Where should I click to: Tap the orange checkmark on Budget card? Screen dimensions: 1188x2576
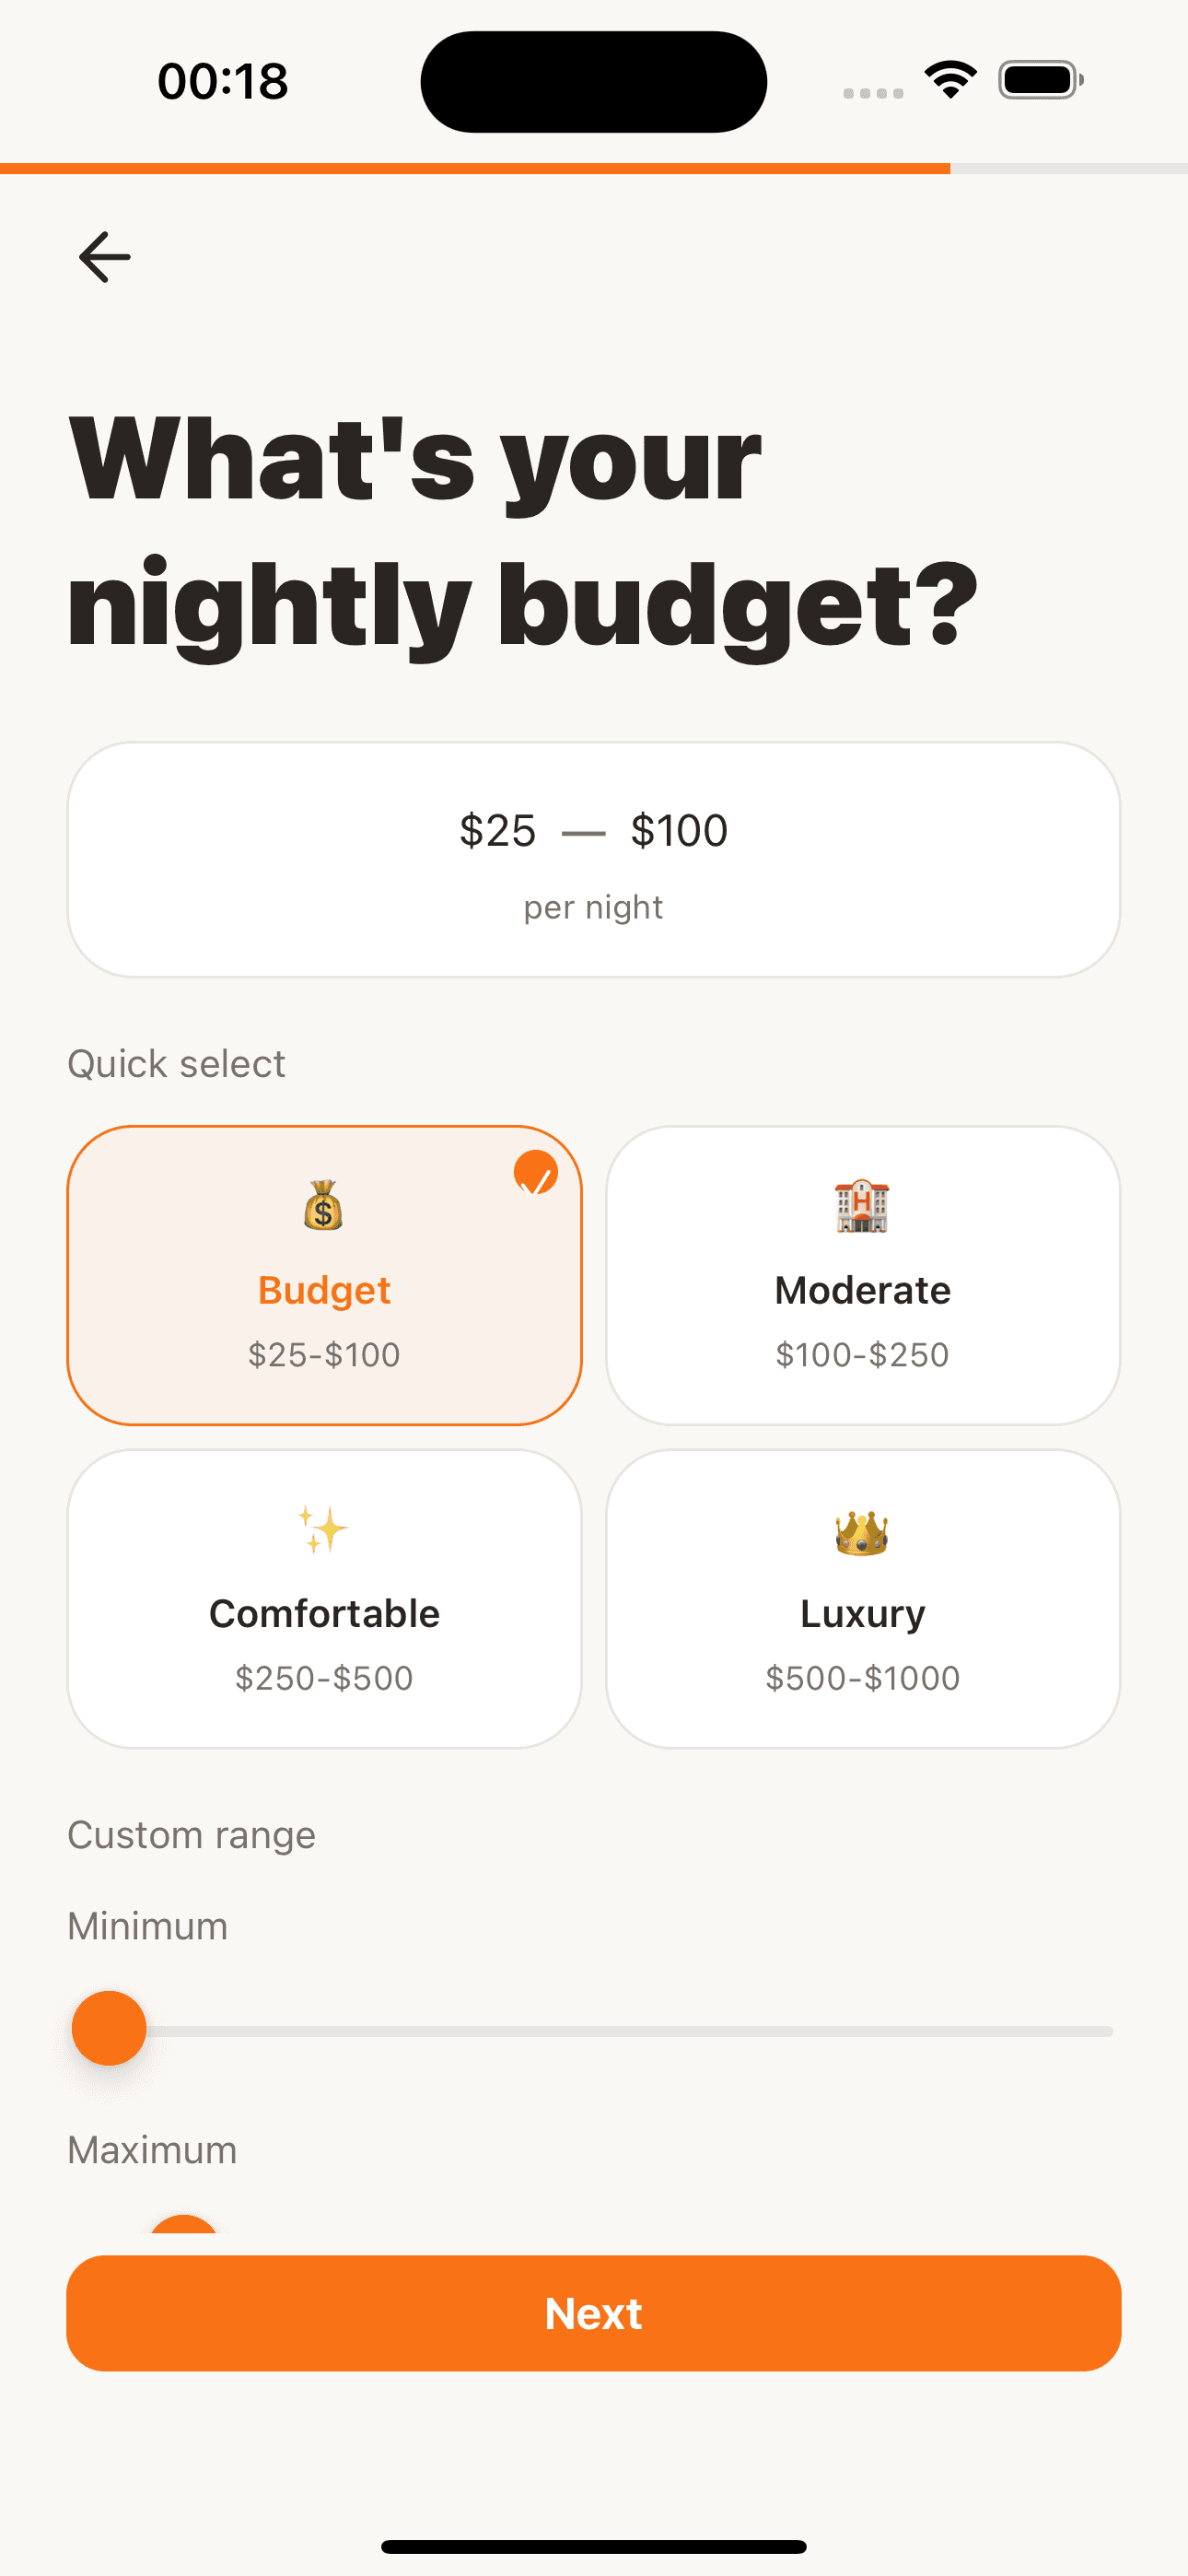pyautogui.click(x=536, y=1173)
